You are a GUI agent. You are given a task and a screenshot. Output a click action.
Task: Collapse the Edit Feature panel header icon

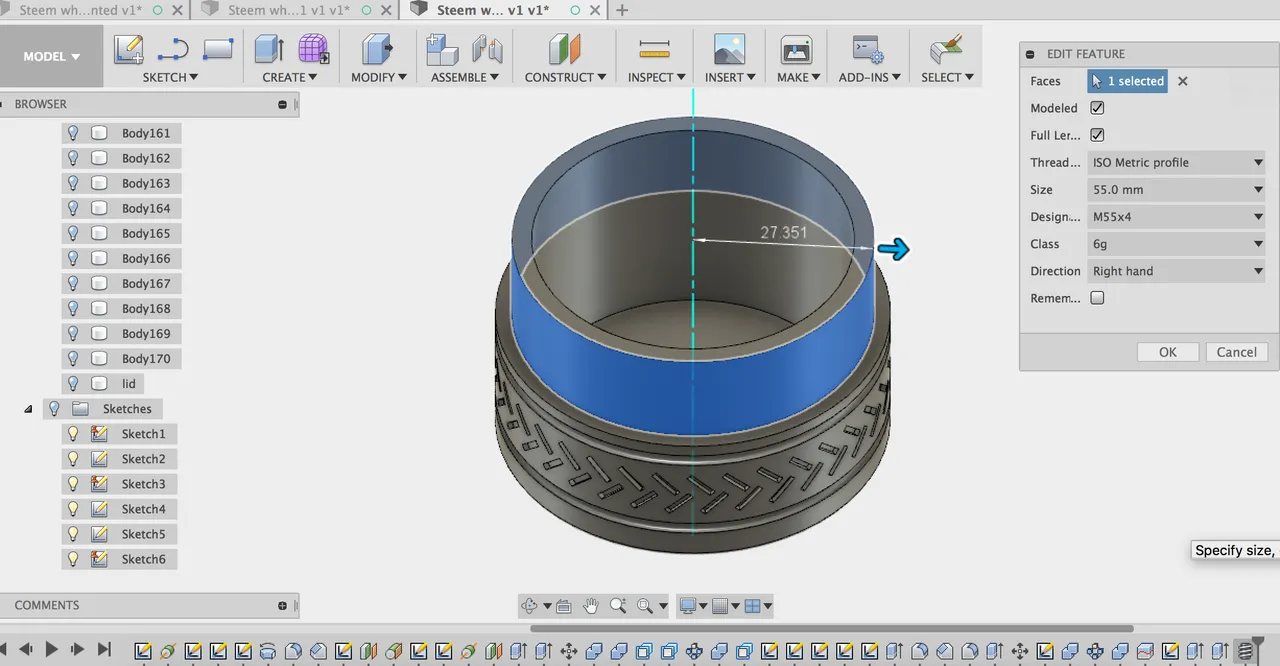(x=1031, y=54)
